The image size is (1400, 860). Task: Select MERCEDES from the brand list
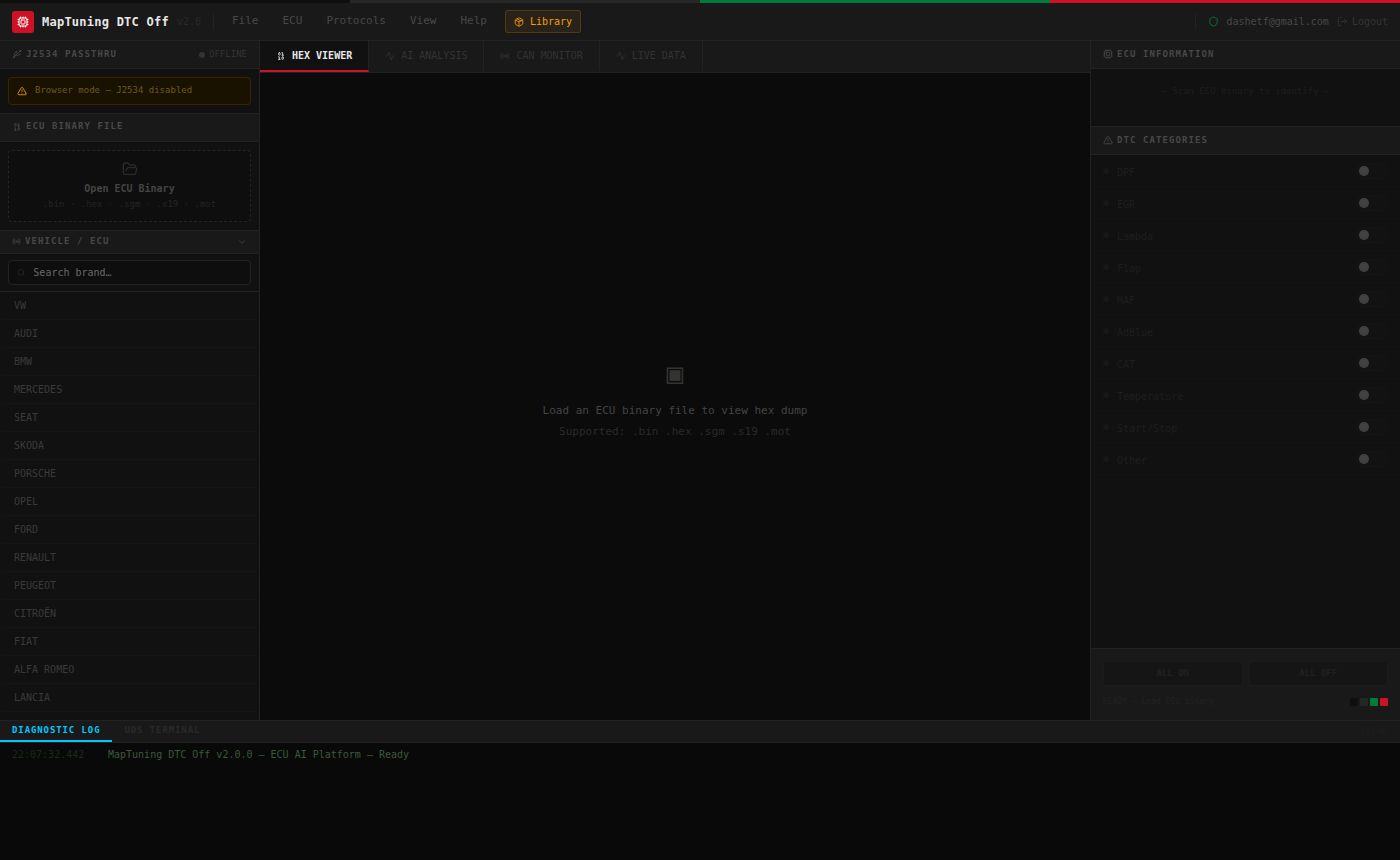click(x=129, y=390)
